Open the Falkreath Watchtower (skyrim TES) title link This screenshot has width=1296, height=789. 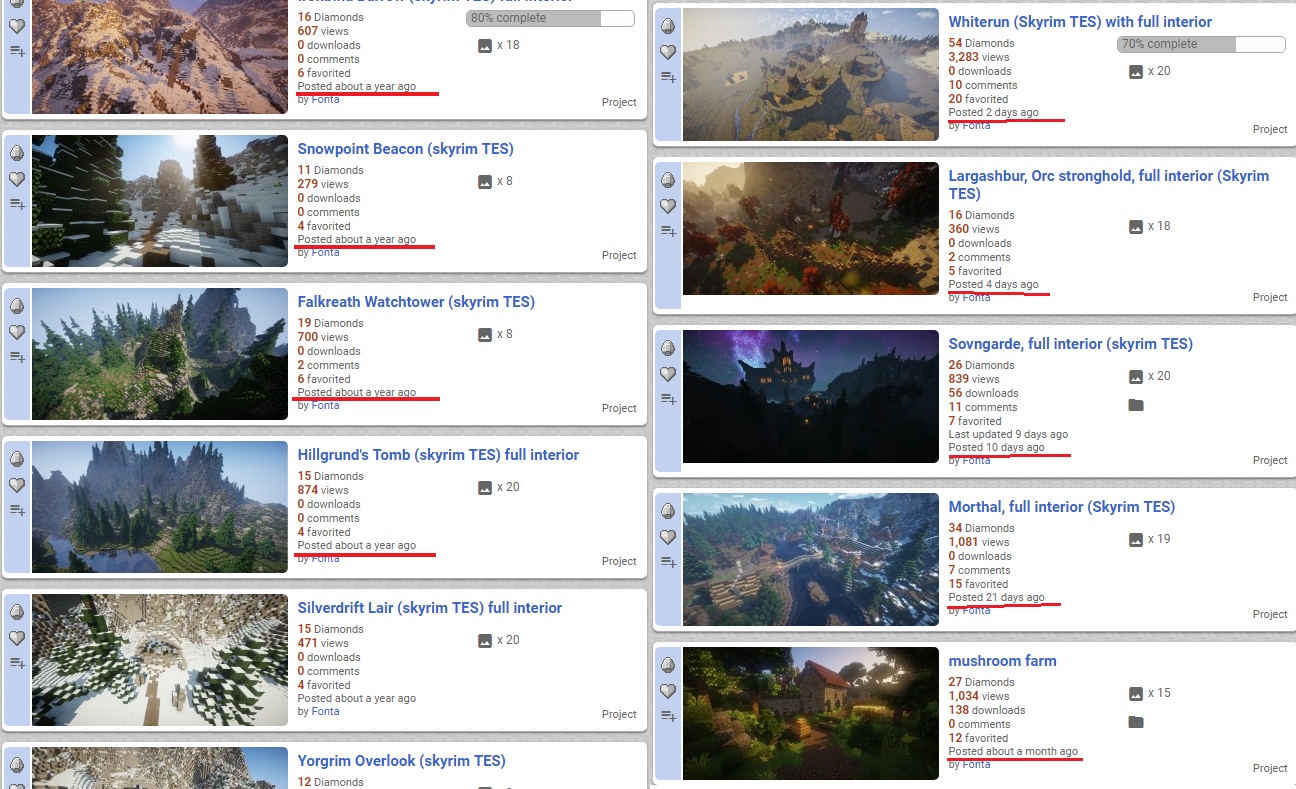point(416,302)
